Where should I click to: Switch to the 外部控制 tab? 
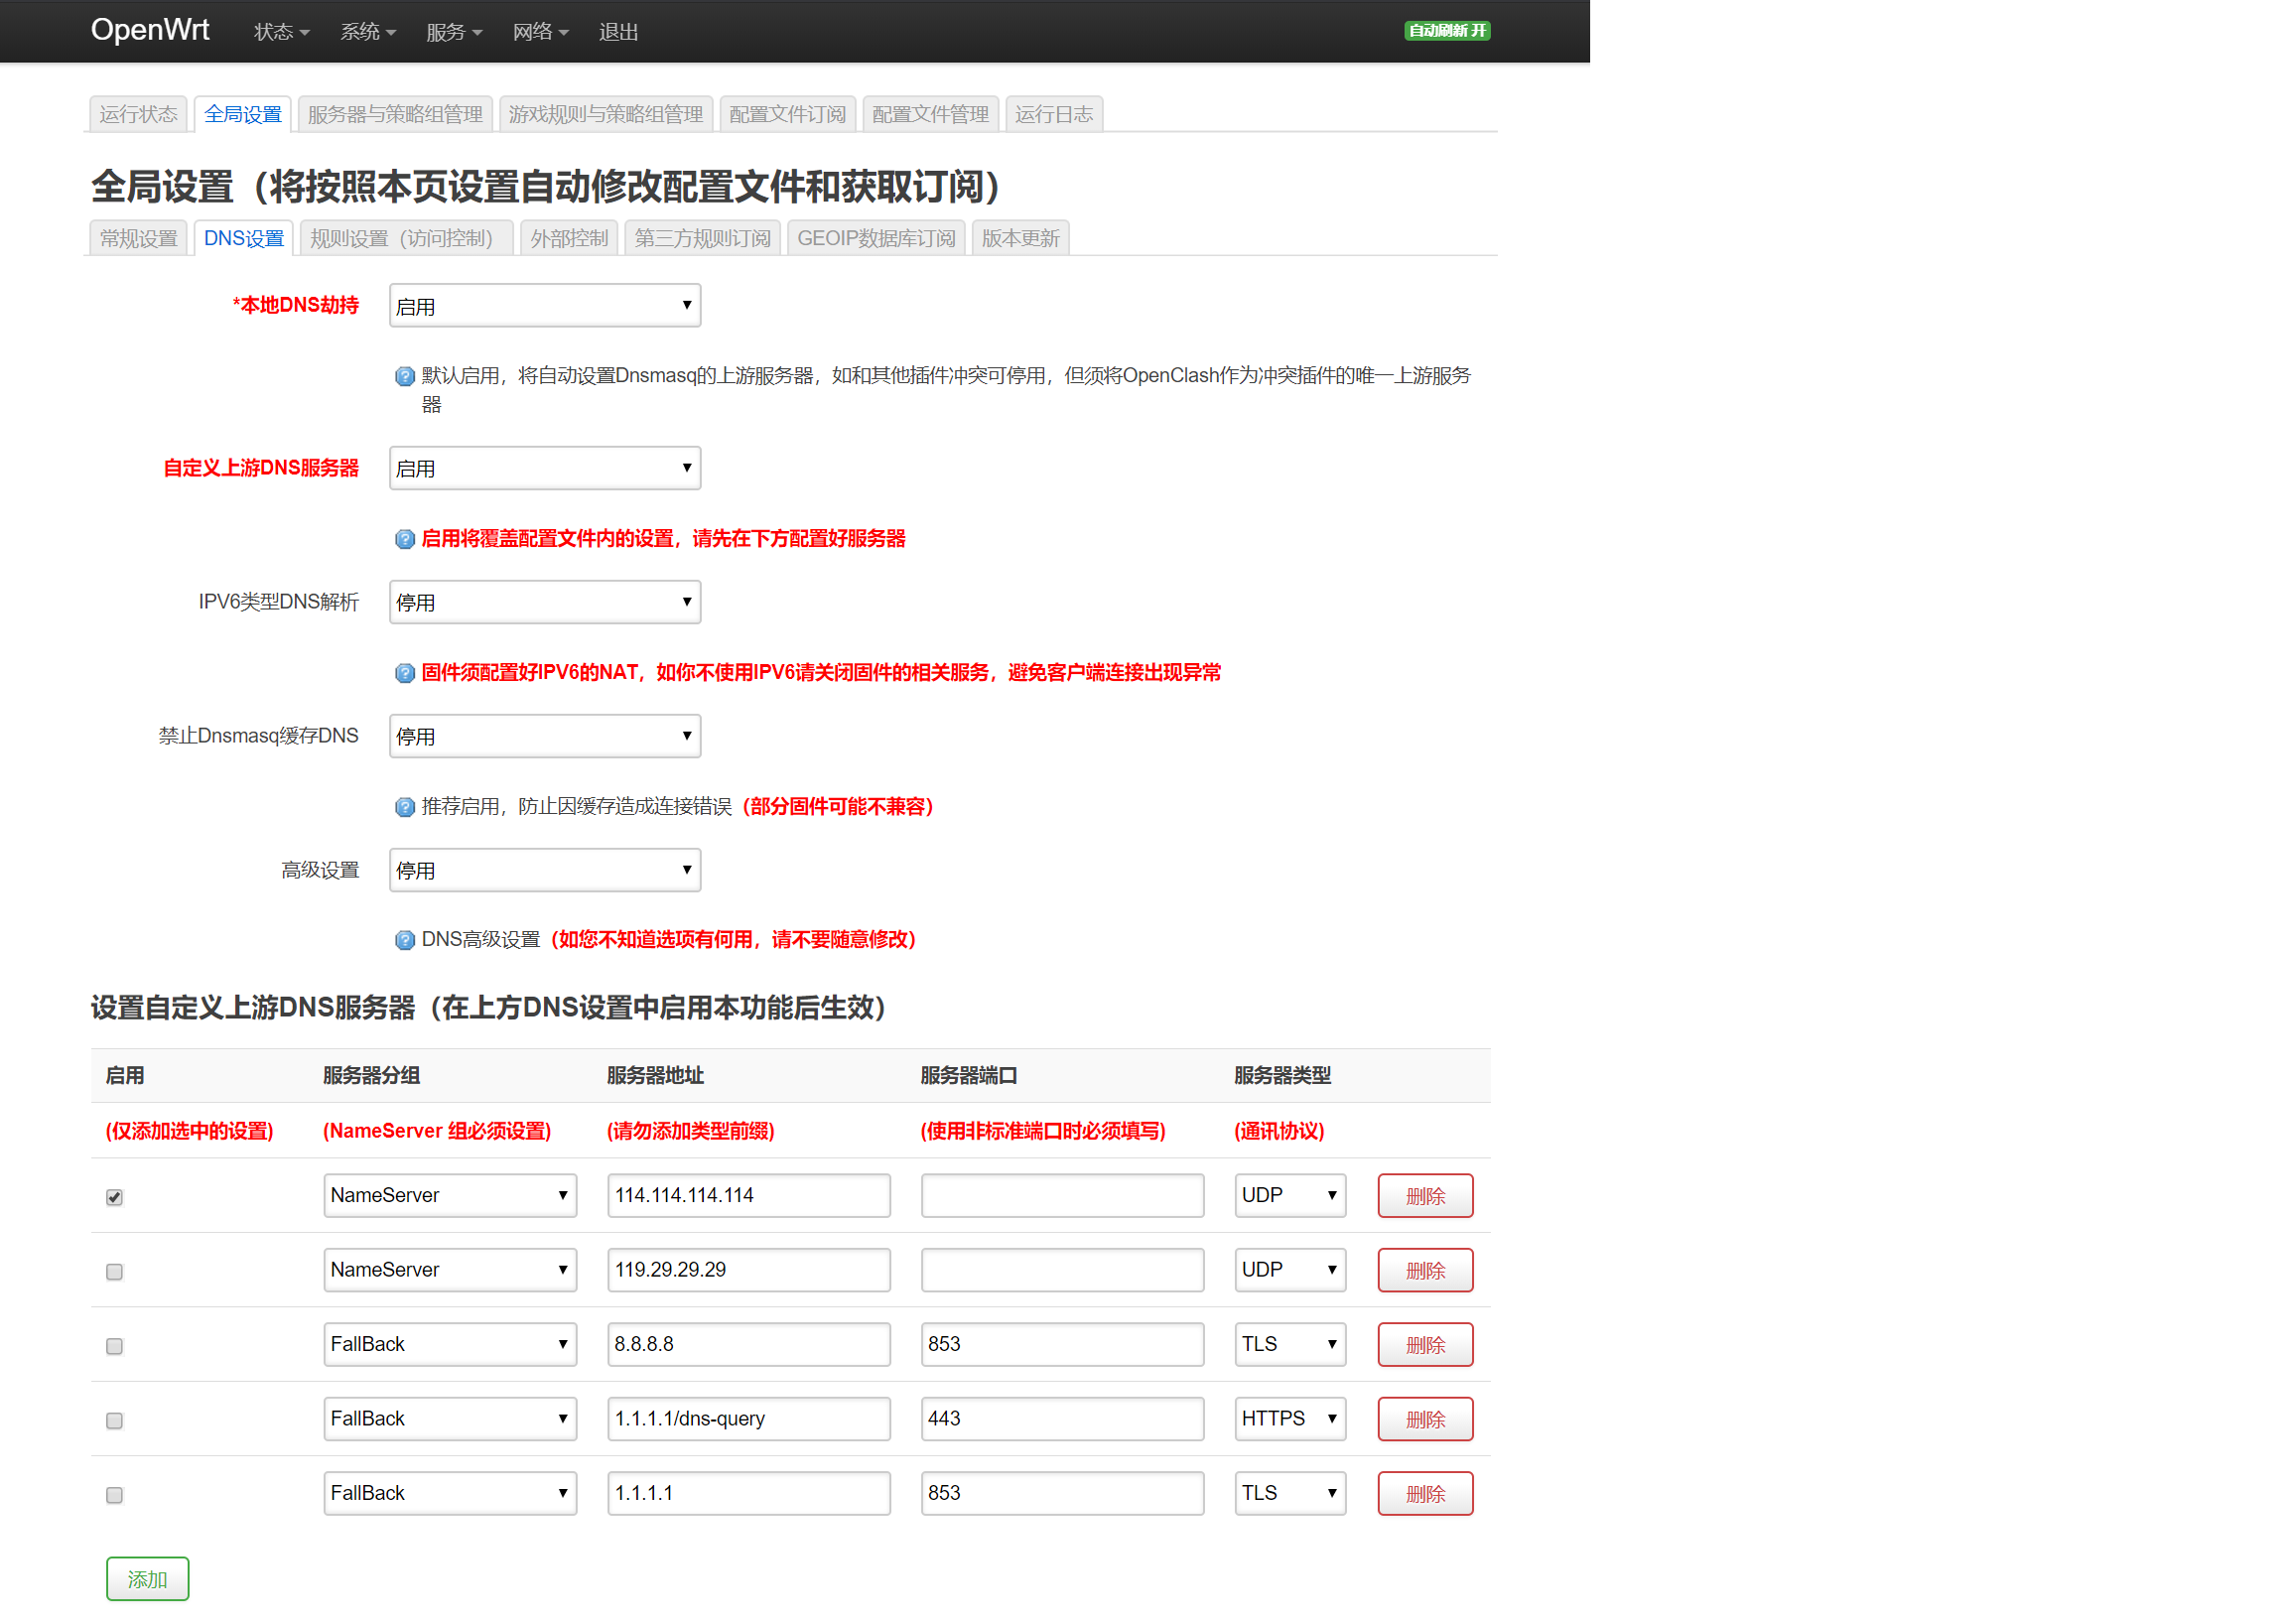pyautogui.click(x=568, y=238)
